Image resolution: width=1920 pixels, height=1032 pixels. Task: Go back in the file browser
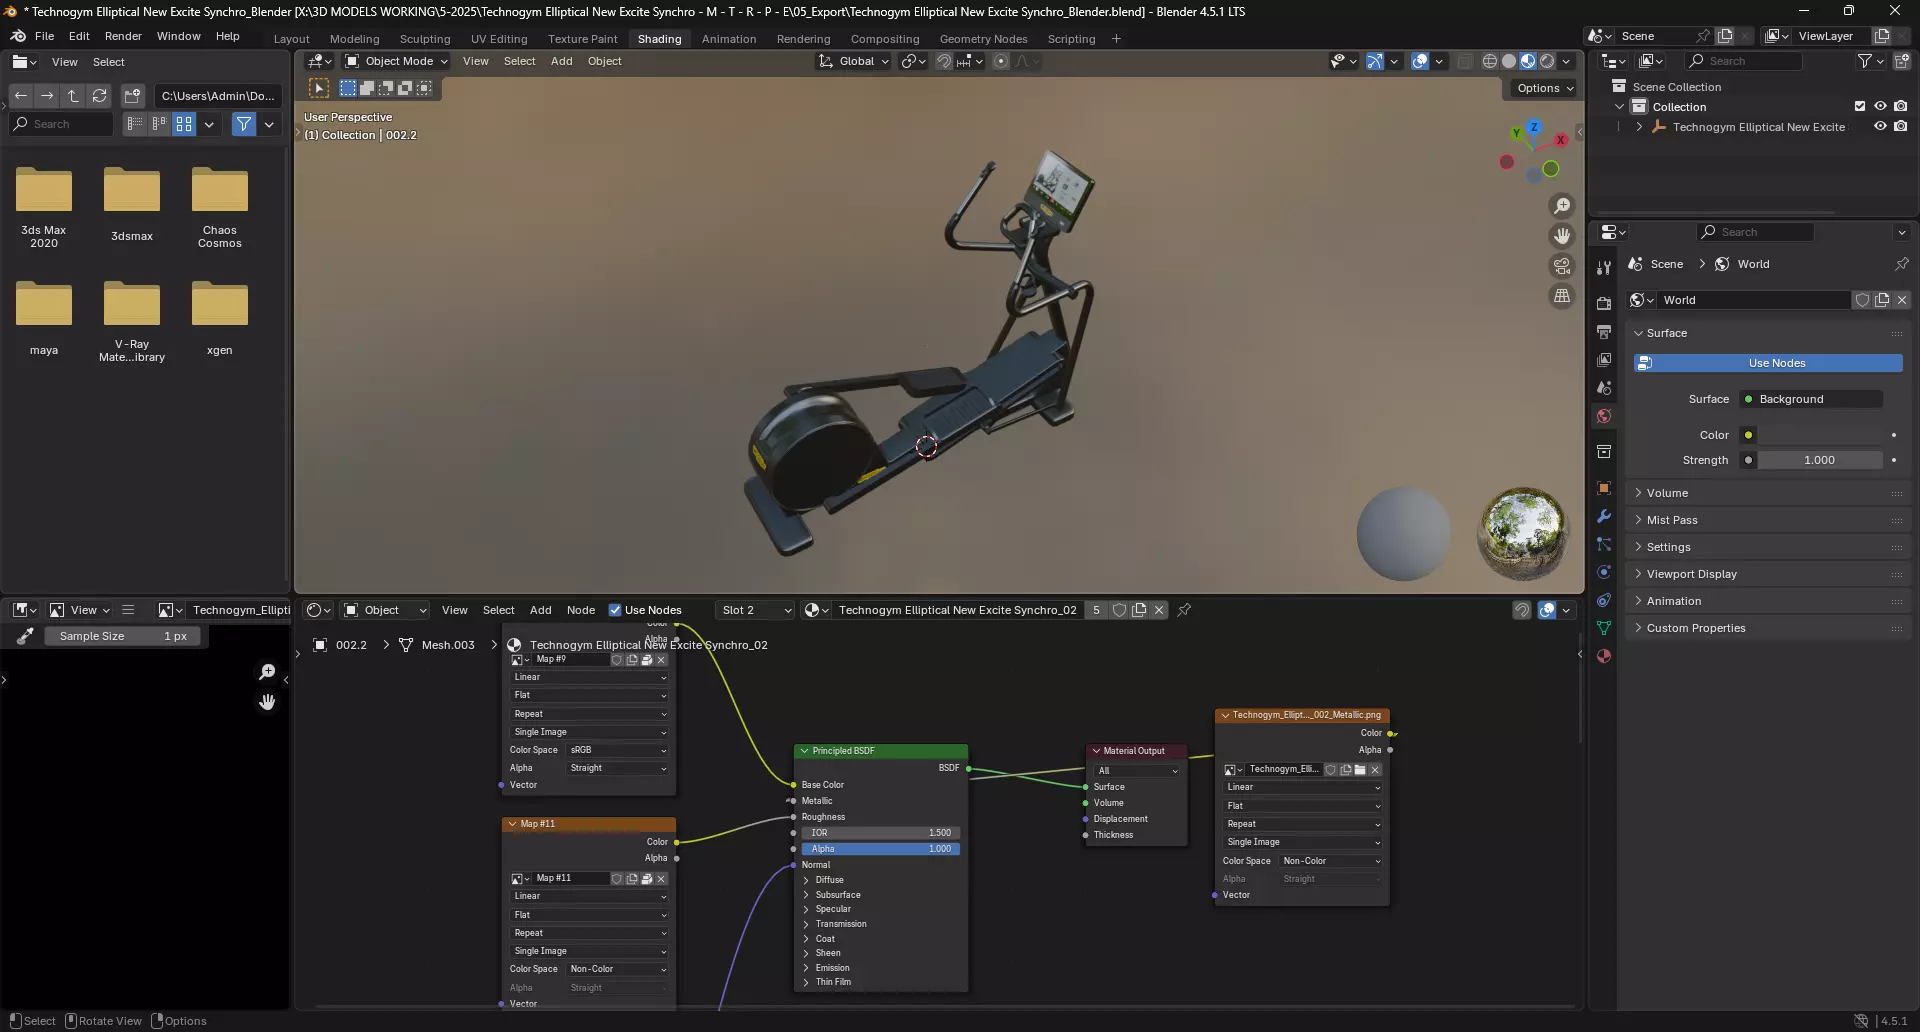pyautogui.click(x=21, y=96)
